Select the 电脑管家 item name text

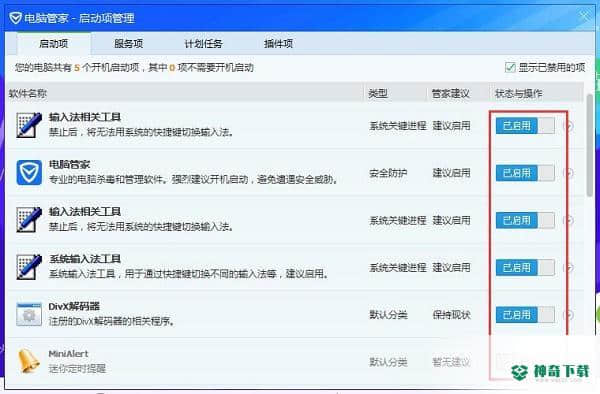point(69,164)
